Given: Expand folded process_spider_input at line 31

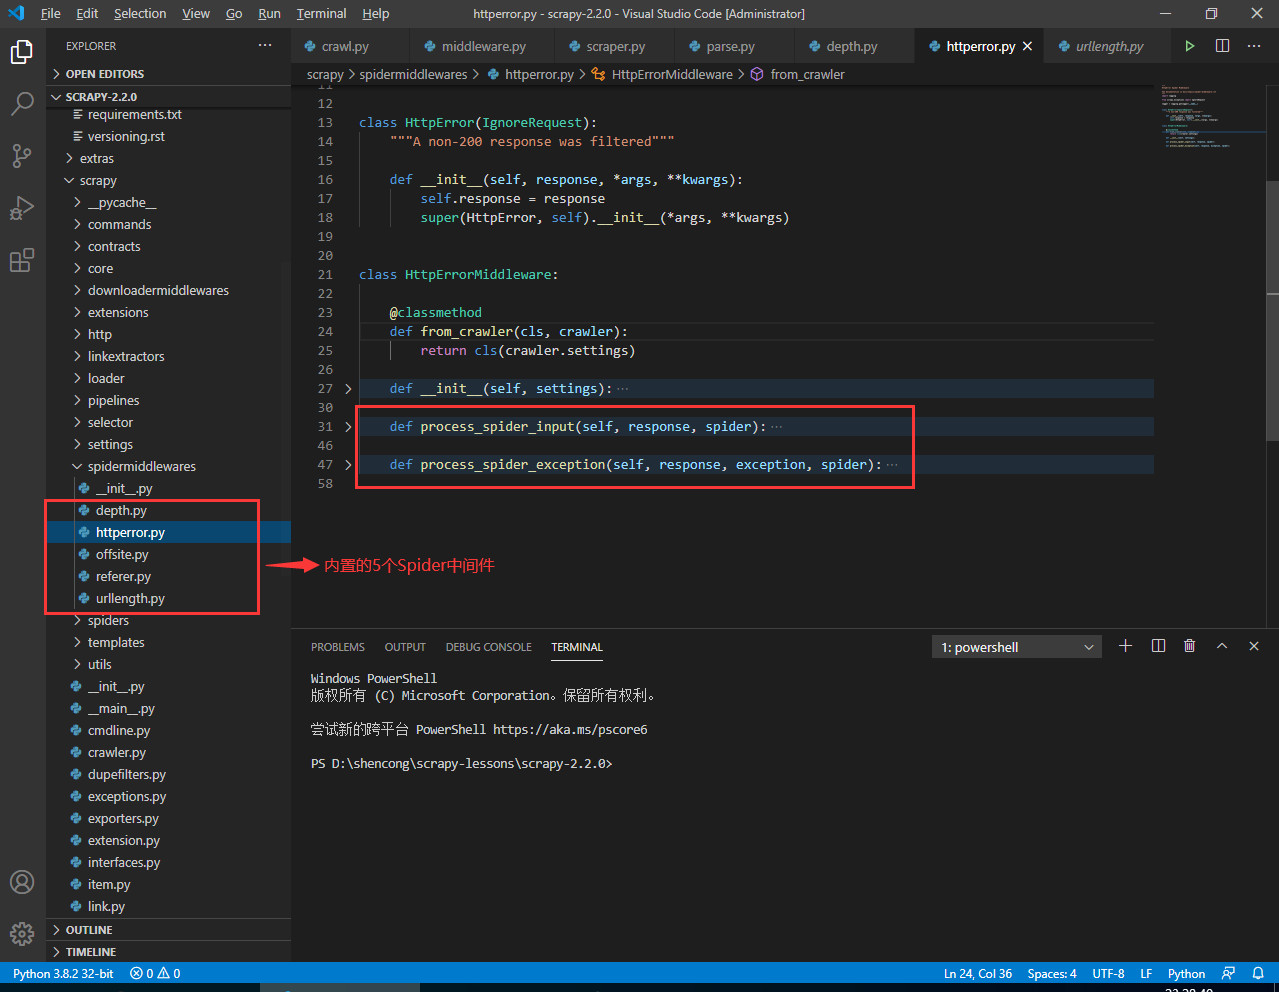Looking at the screenshot, I should (x=348, y=426).
